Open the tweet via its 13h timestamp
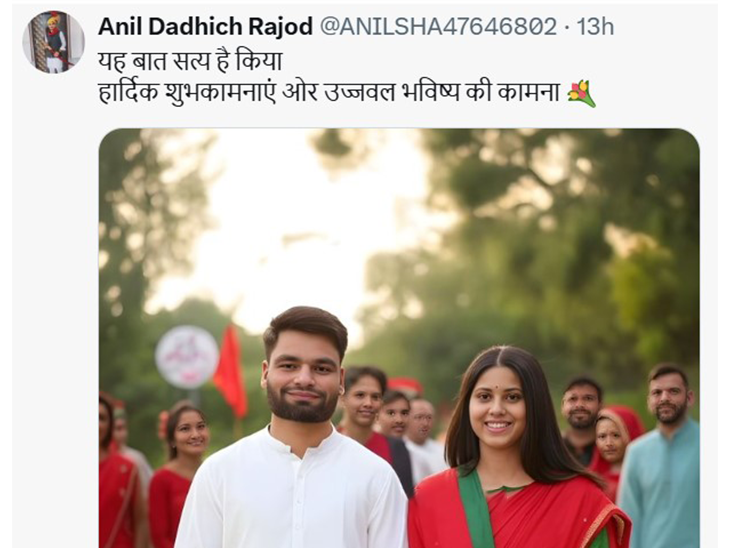 595,27
